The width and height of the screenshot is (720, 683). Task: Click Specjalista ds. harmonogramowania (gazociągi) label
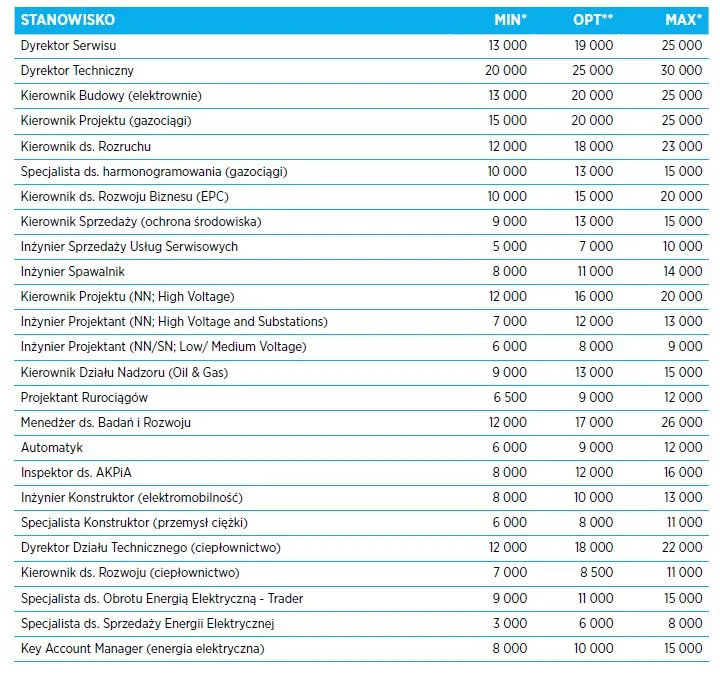154,172
